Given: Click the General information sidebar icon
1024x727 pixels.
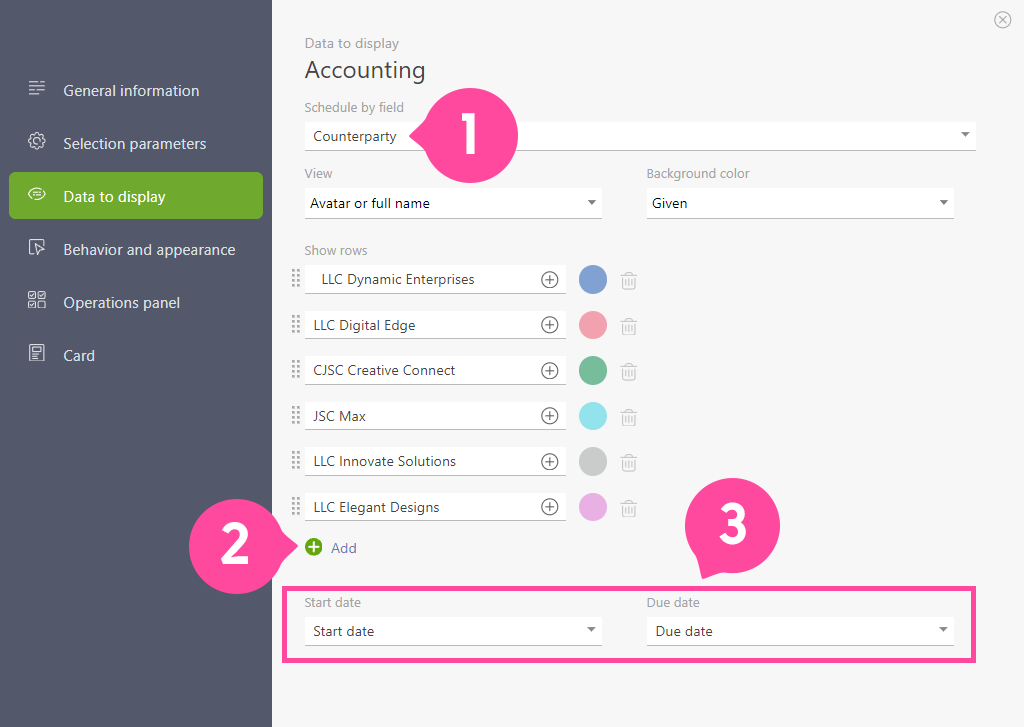Looking at the screenshot, I should (x=37, y=88).
